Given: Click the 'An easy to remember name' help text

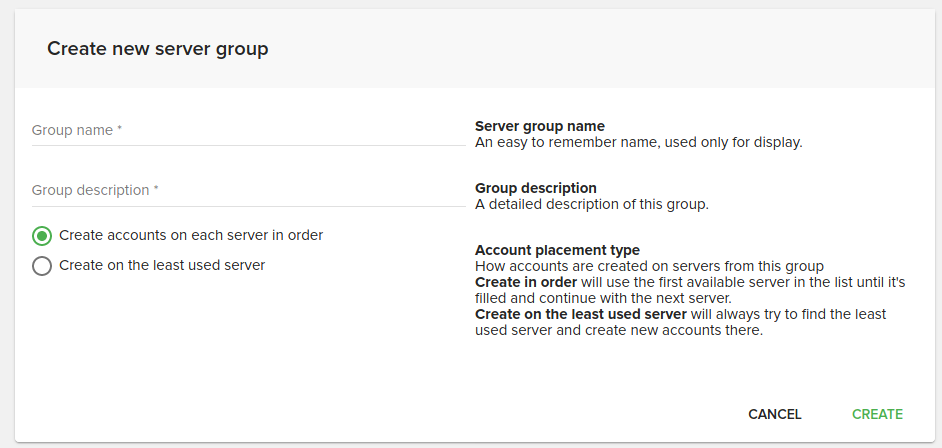Looking at the screenshot, I should coord(638,142).
